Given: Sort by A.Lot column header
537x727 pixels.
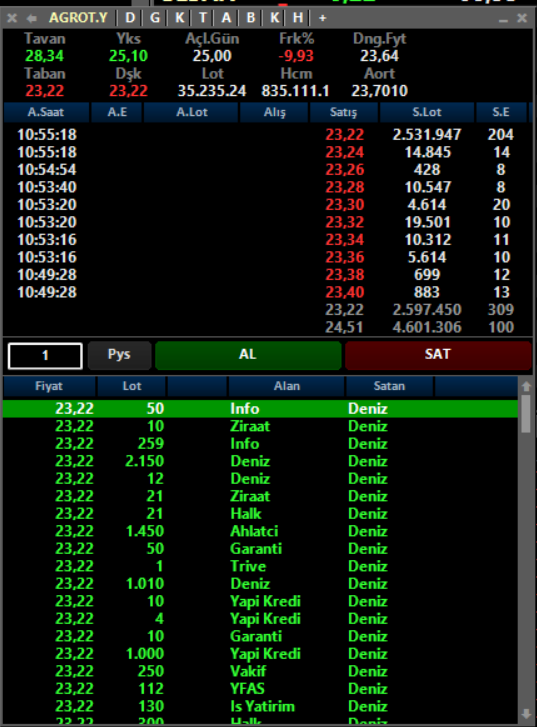Looking at the screenshot, I should (x=192, y=112).
